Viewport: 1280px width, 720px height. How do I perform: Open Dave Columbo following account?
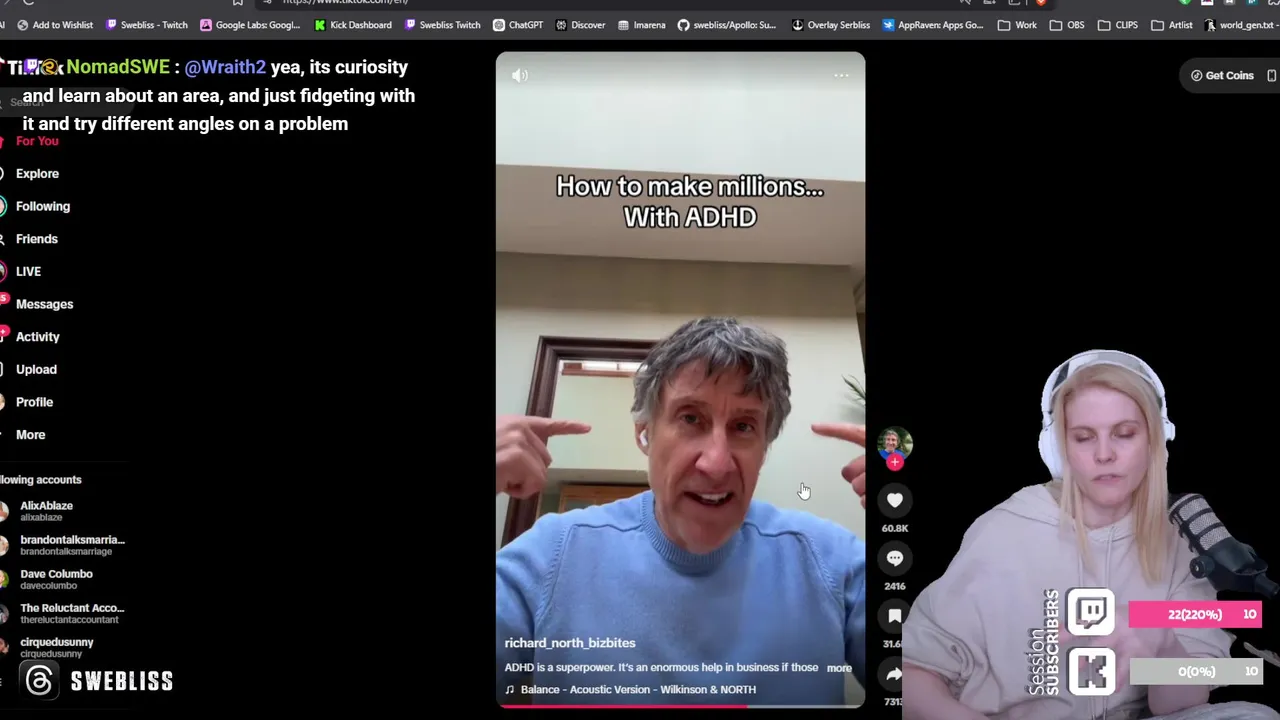(x=56, y=579)
